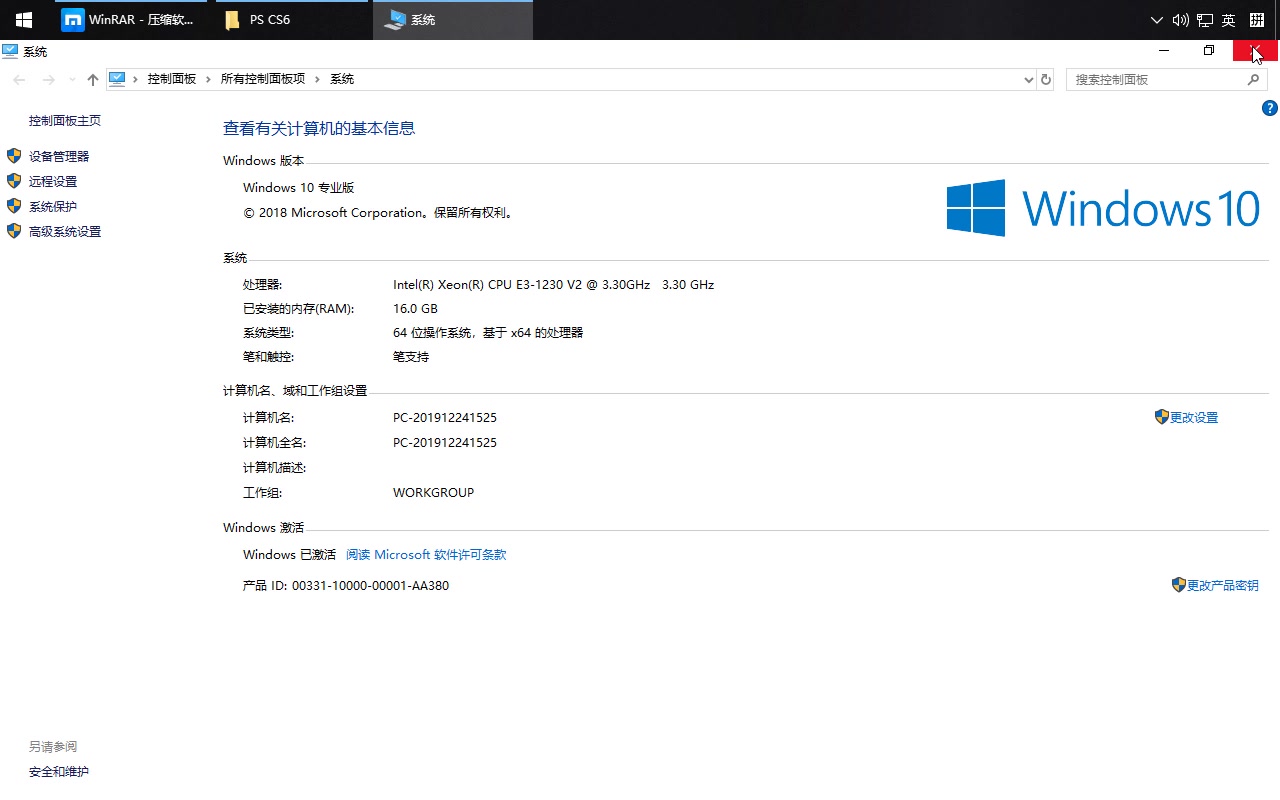Image resolution: width=1280 pixels, height=800 pixels.
Task: Open 高级系统设置 link
Action: coord(65,232)
